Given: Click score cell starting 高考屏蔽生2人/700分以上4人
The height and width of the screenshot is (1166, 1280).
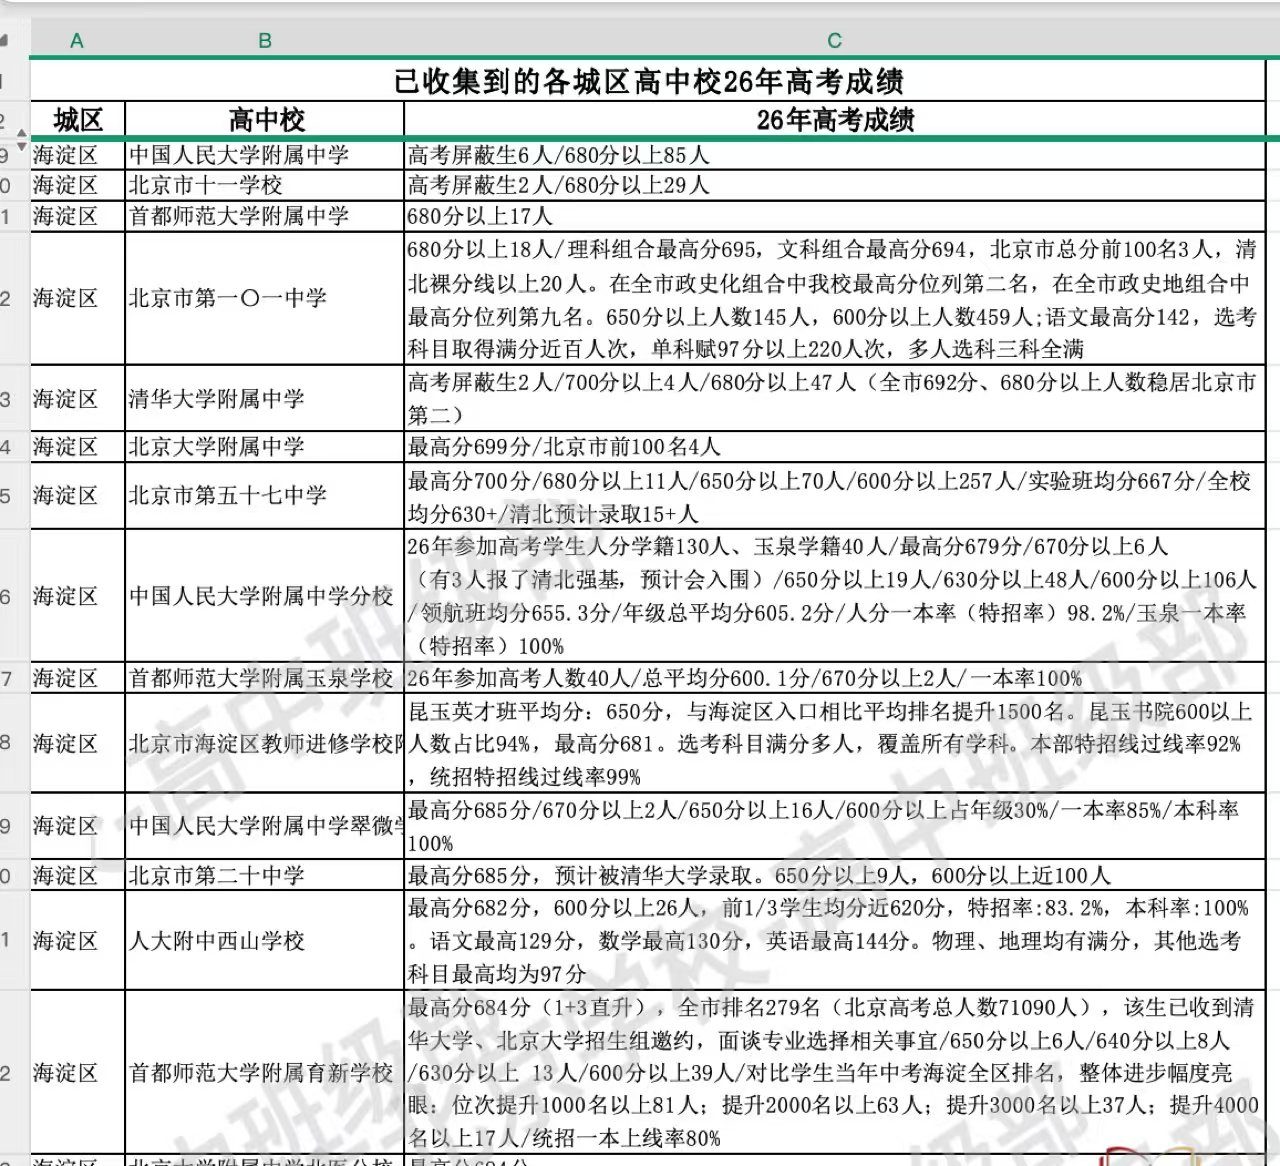Looking at the screenshot, I should [835, 398].
